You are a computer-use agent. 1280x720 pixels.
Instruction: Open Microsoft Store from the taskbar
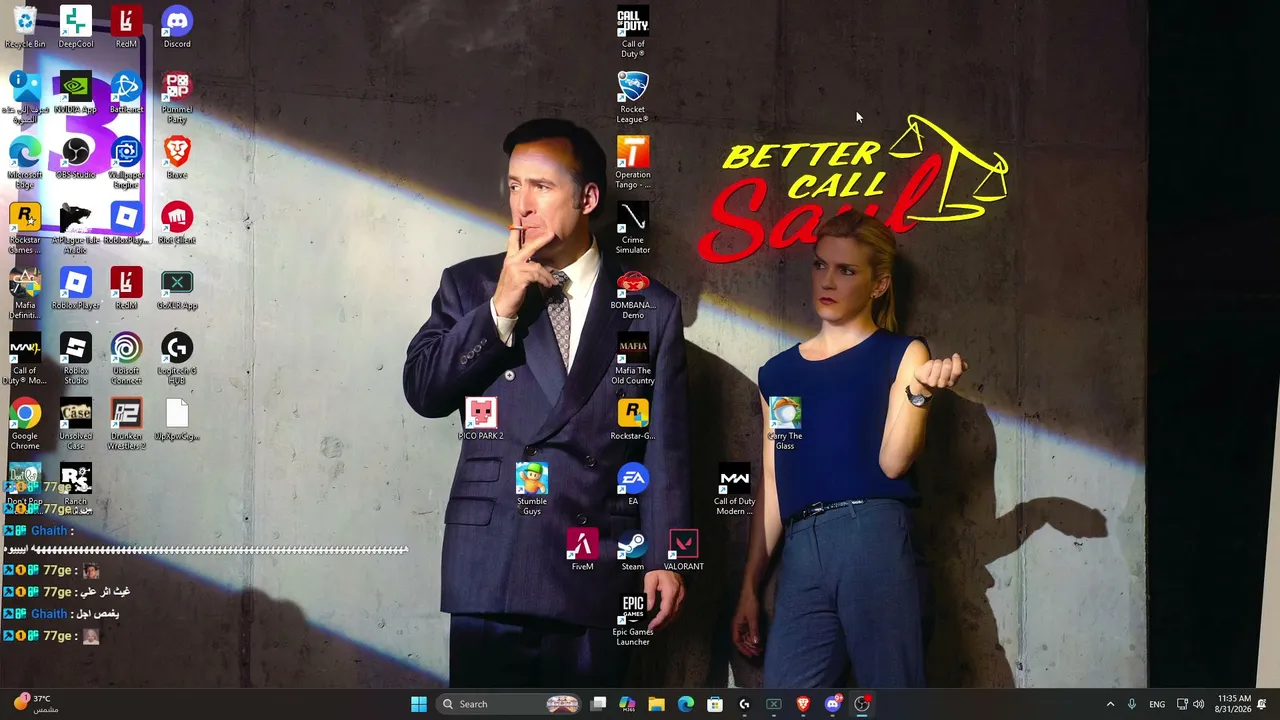click(x=715, y=704)
